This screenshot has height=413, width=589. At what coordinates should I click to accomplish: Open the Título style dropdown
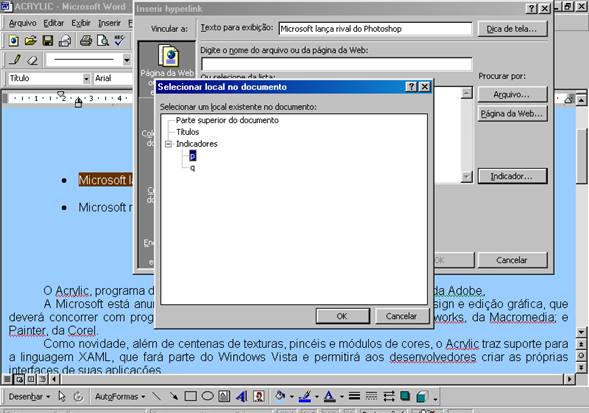(x=86, y=79)
